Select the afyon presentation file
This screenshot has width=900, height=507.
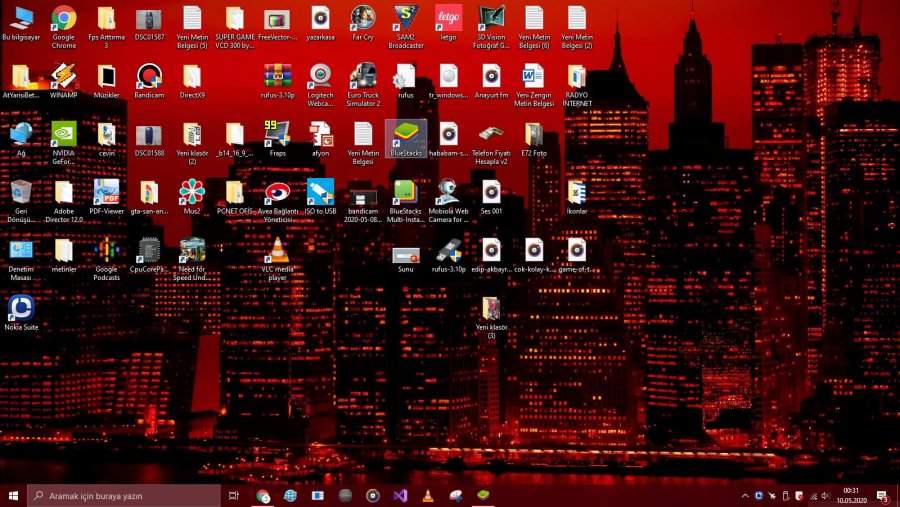(320, 139)
